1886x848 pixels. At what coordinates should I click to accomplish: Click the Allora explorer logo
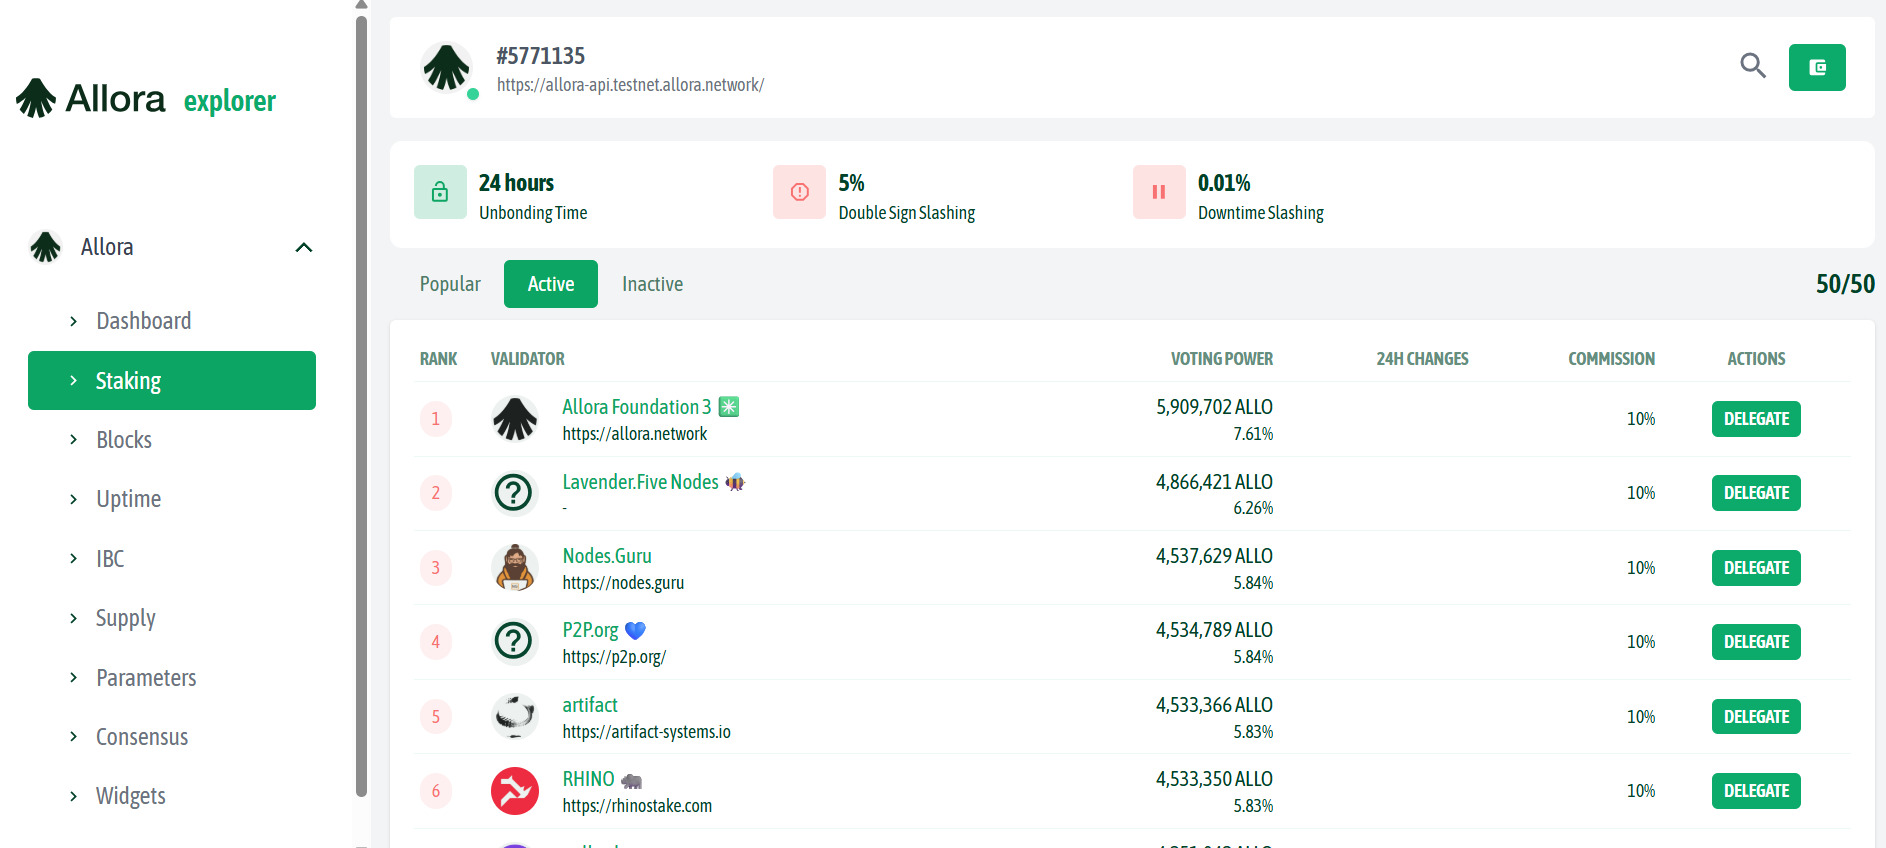[x=145, y=99]
